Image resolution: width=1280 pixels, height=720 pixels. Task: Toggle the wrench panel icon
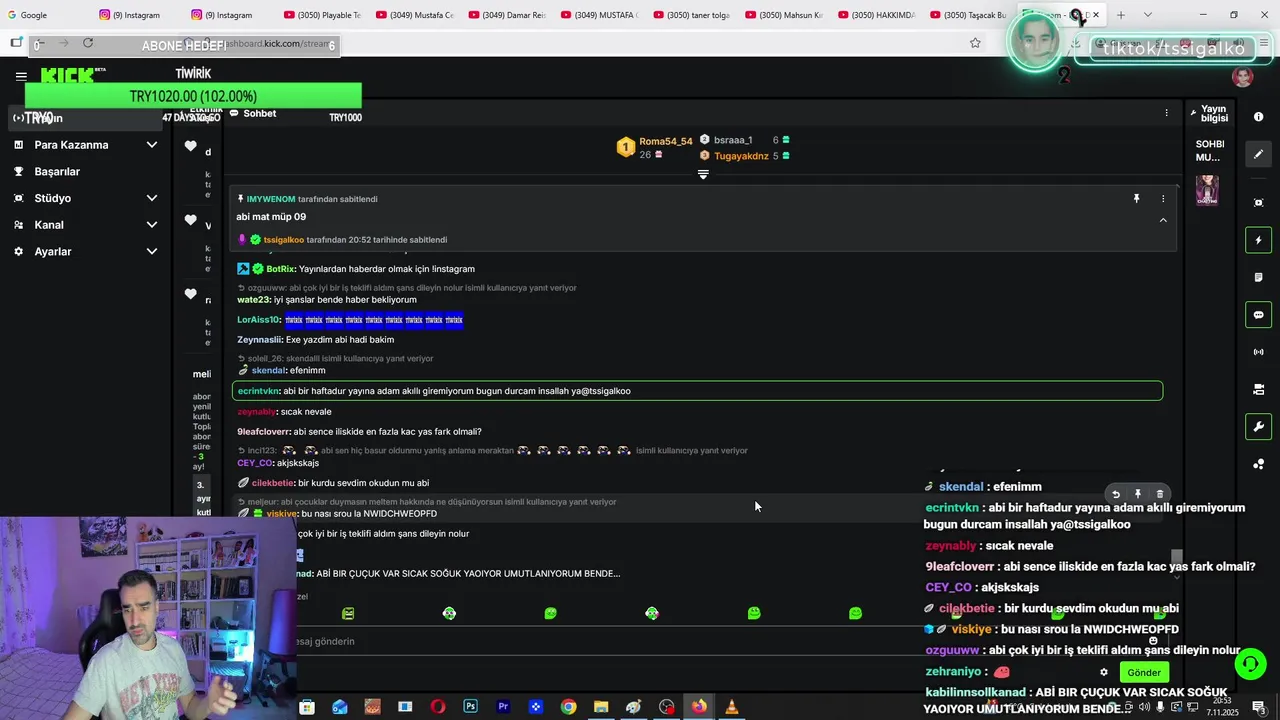point(1258,426)
